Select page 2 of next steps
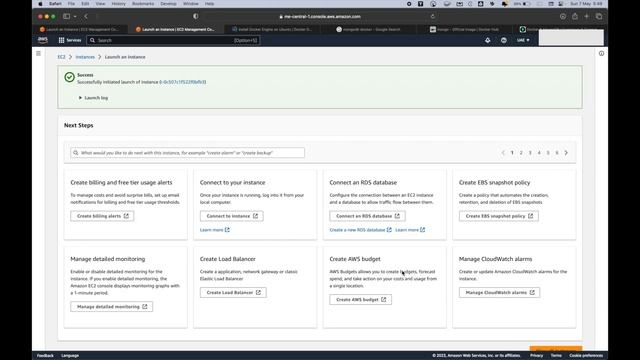This screenshot has width=640, height=360. [x=521, y=153]
